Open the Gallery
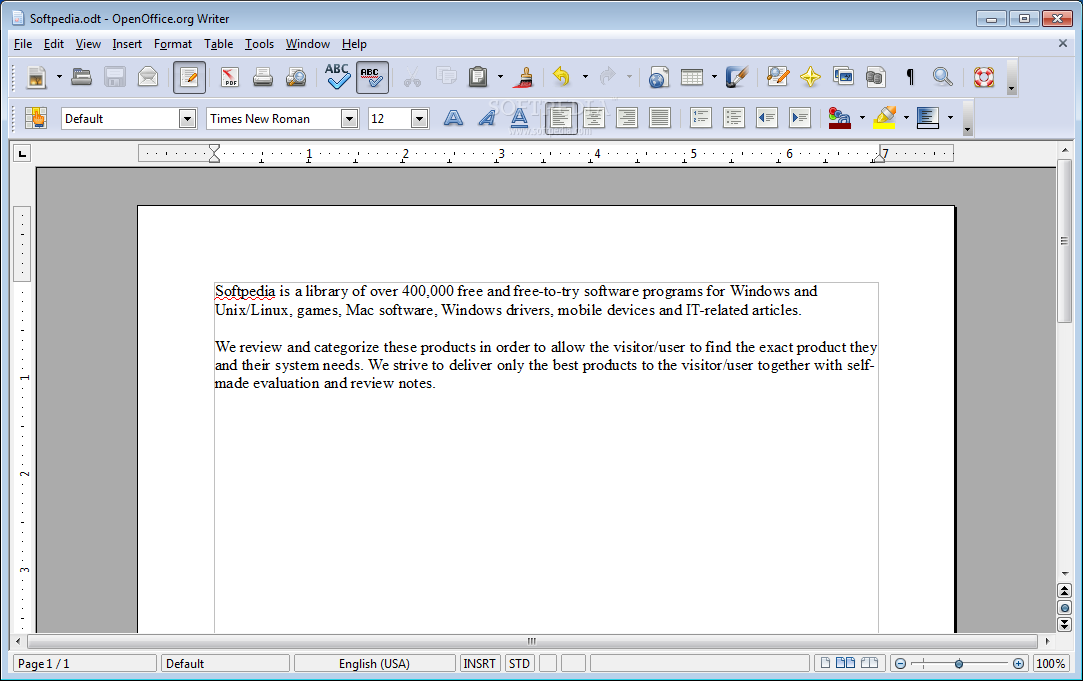This screenshot has height=681, width=1083. click(843, 77)
